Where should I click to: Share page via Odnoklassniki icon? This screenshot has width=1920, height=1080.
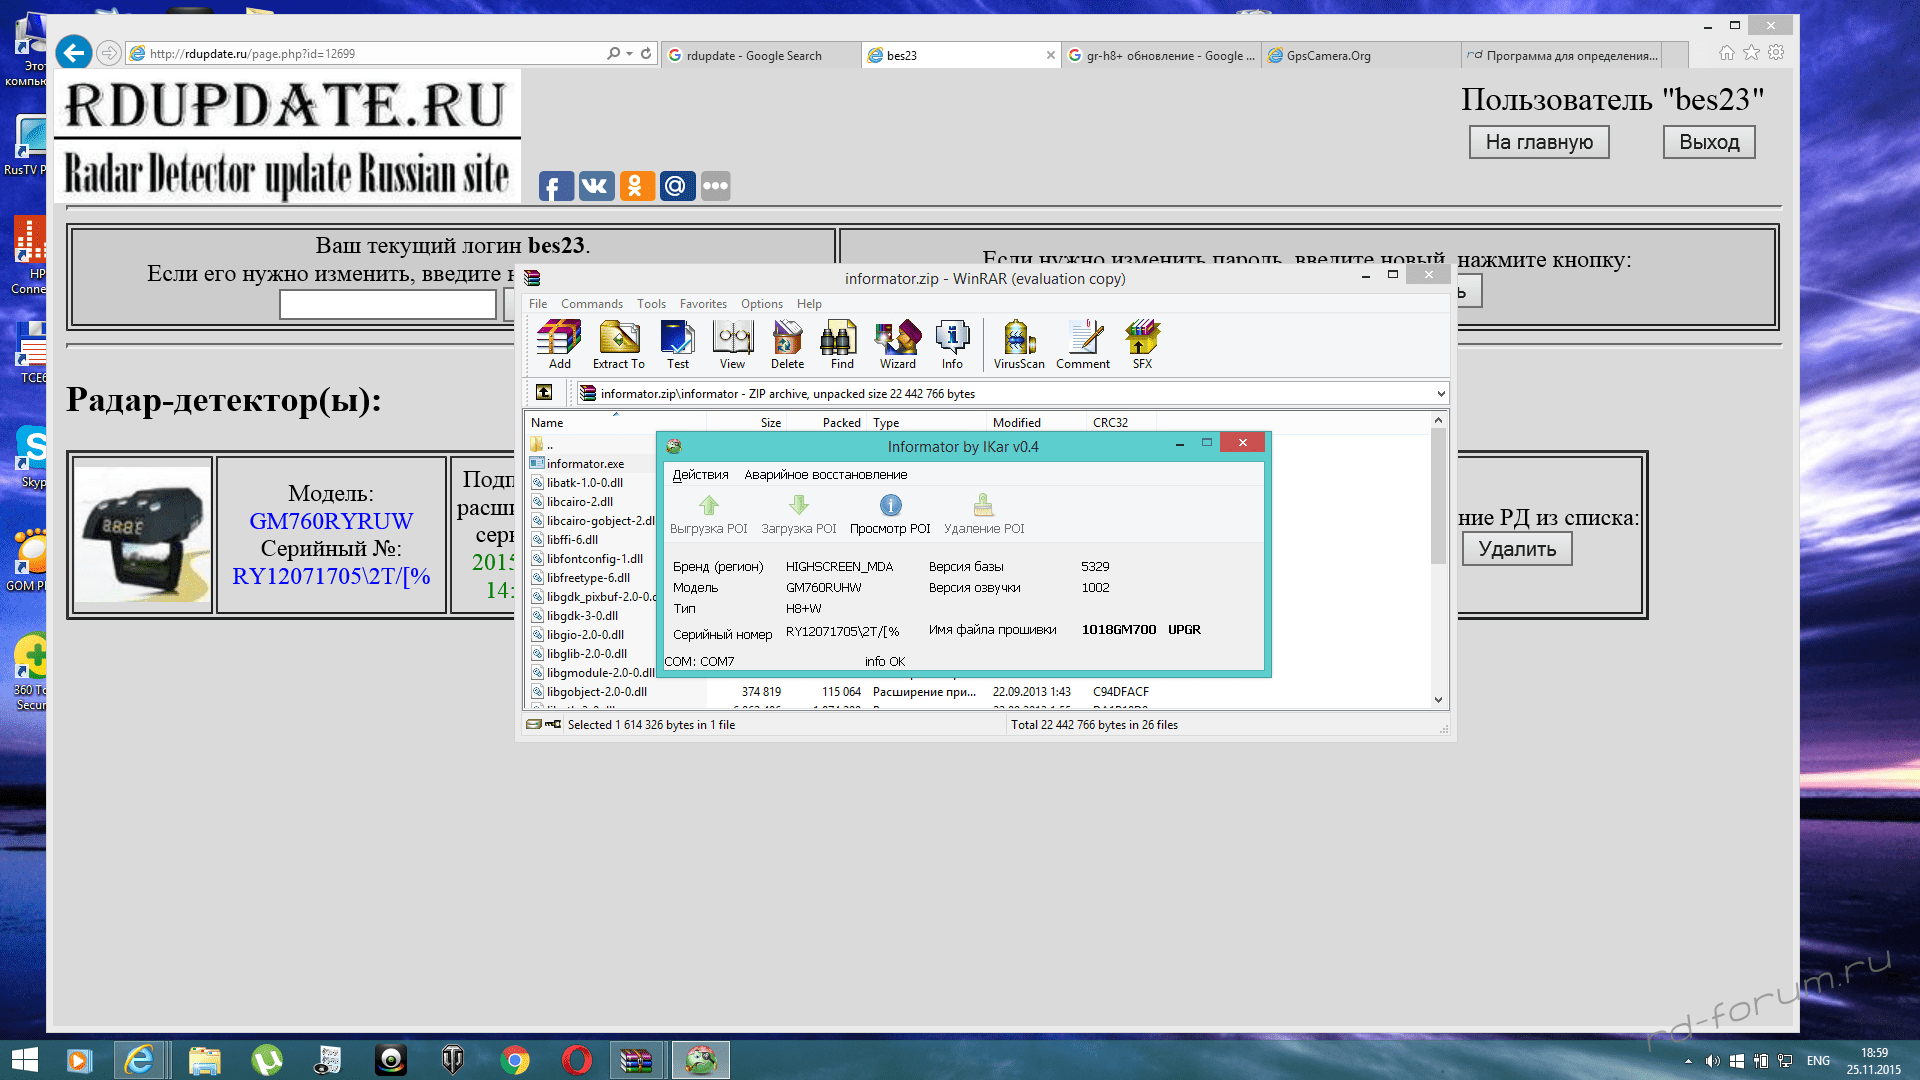click(636, 186)
